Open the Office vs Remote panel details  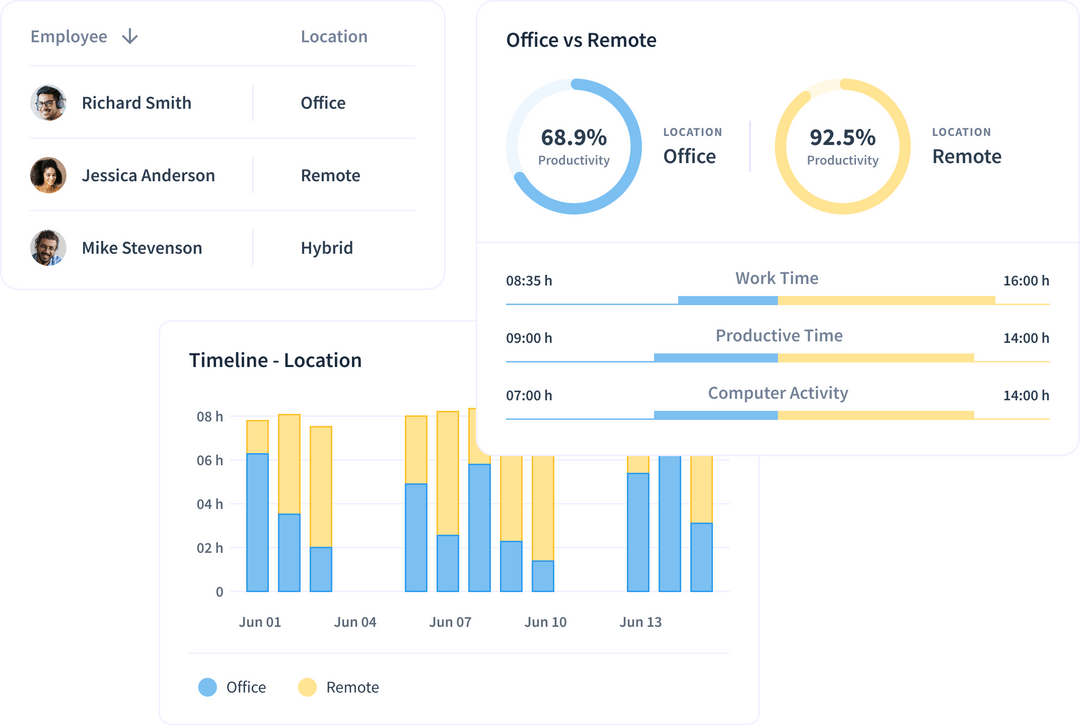coord(580,40)
